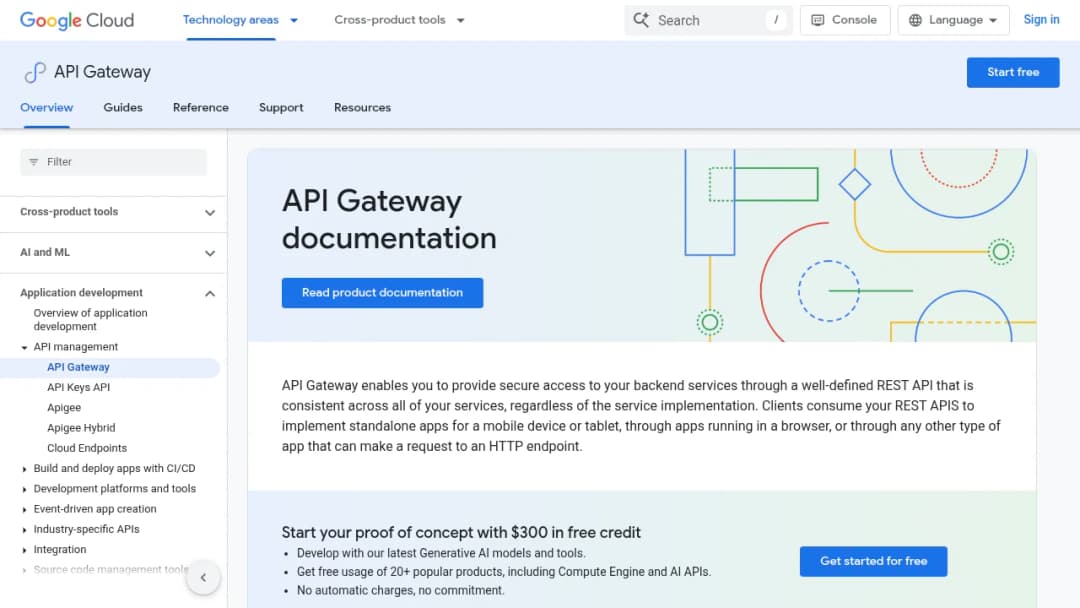
Task: Open Apigee Hybrid in sidebar
Action: 81,428
